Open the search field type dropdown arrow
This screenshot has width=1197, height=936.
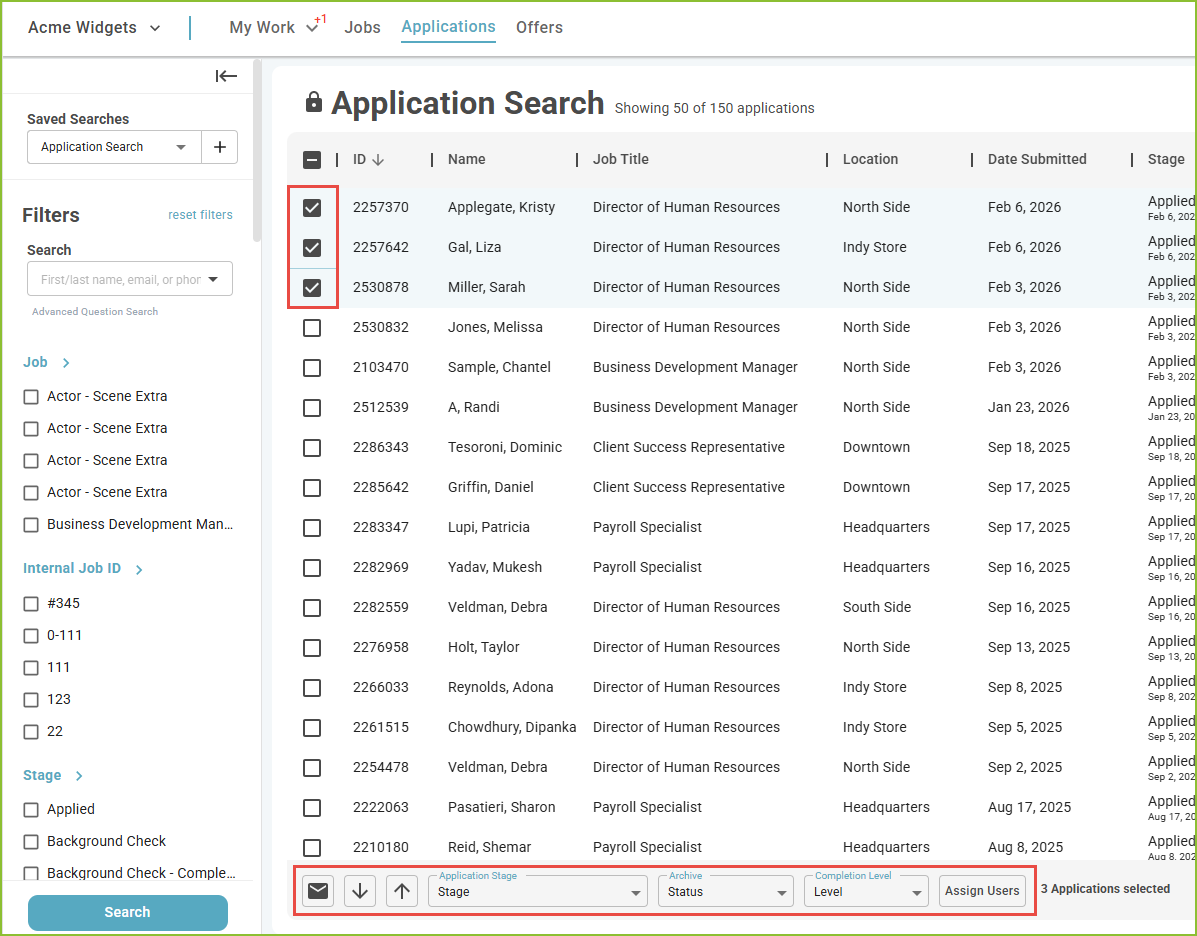click(x=213, y=279)
